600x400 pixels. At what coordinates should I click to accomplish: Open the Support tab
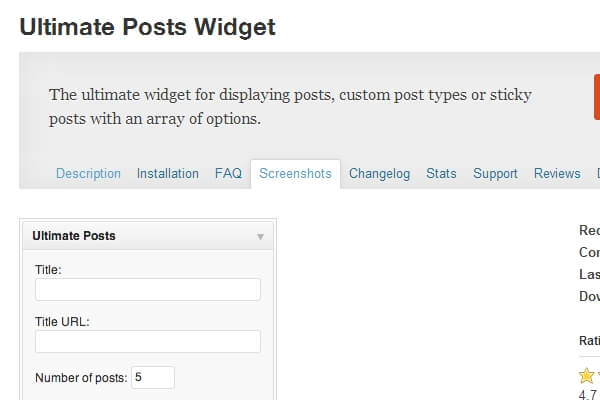pos(495,173)
